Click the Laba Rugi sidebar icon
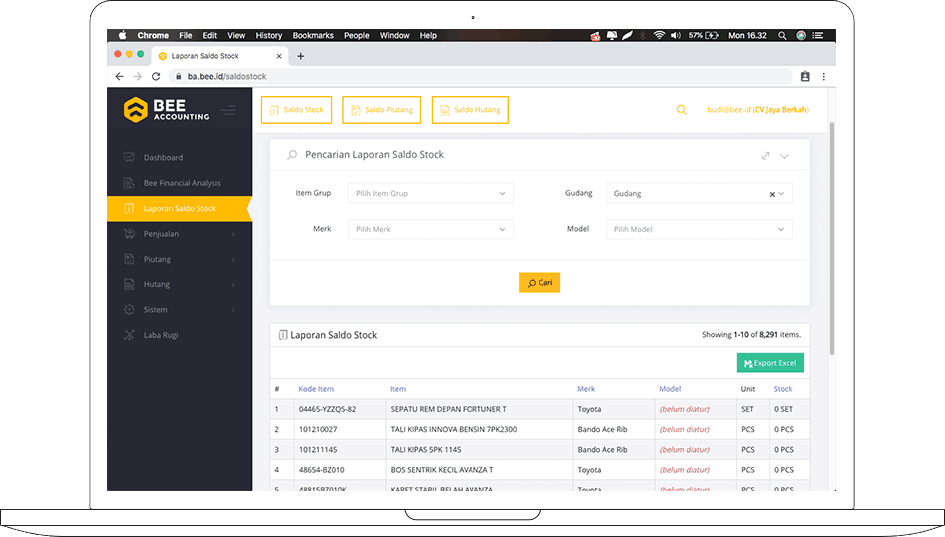This screenshot has width=945, height=537. coord(129,335)
